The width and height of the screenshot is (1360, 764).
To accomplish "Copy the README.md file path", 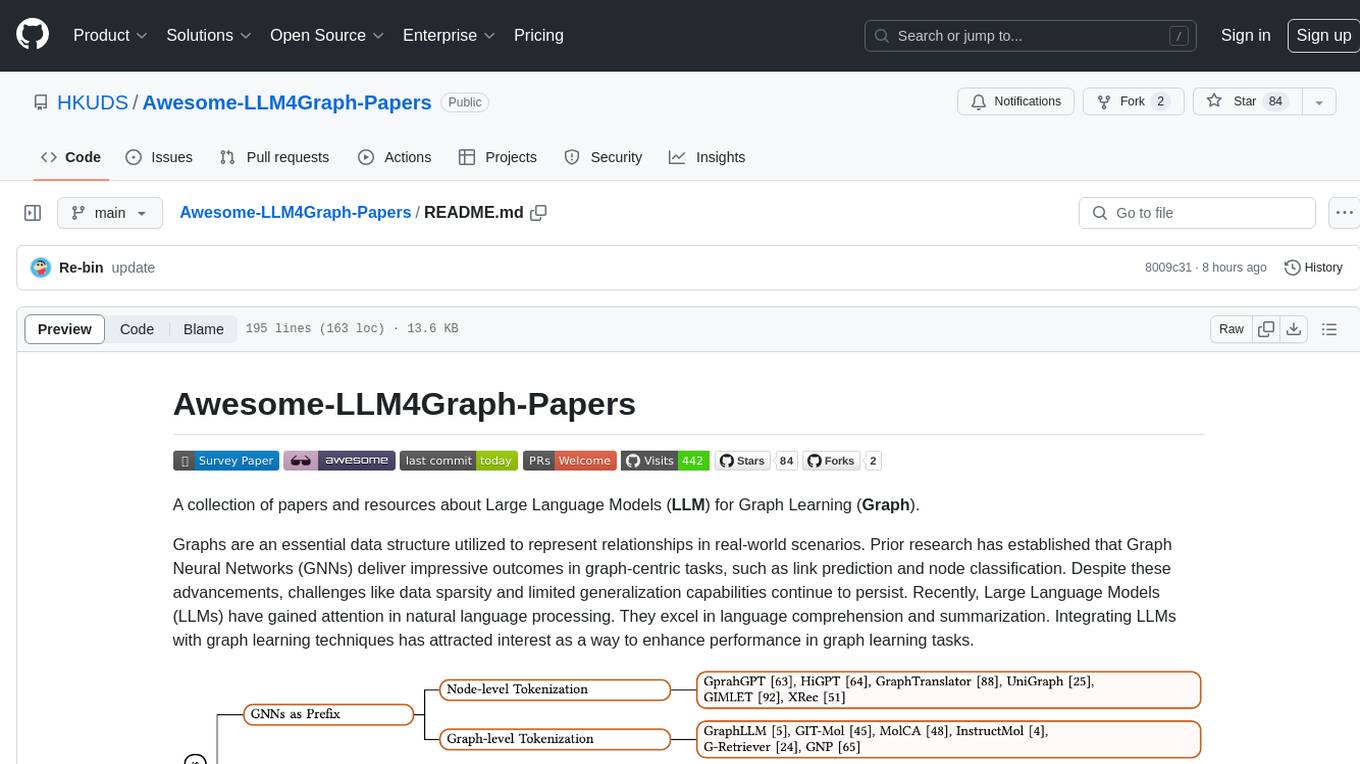I will coord(539,213).
